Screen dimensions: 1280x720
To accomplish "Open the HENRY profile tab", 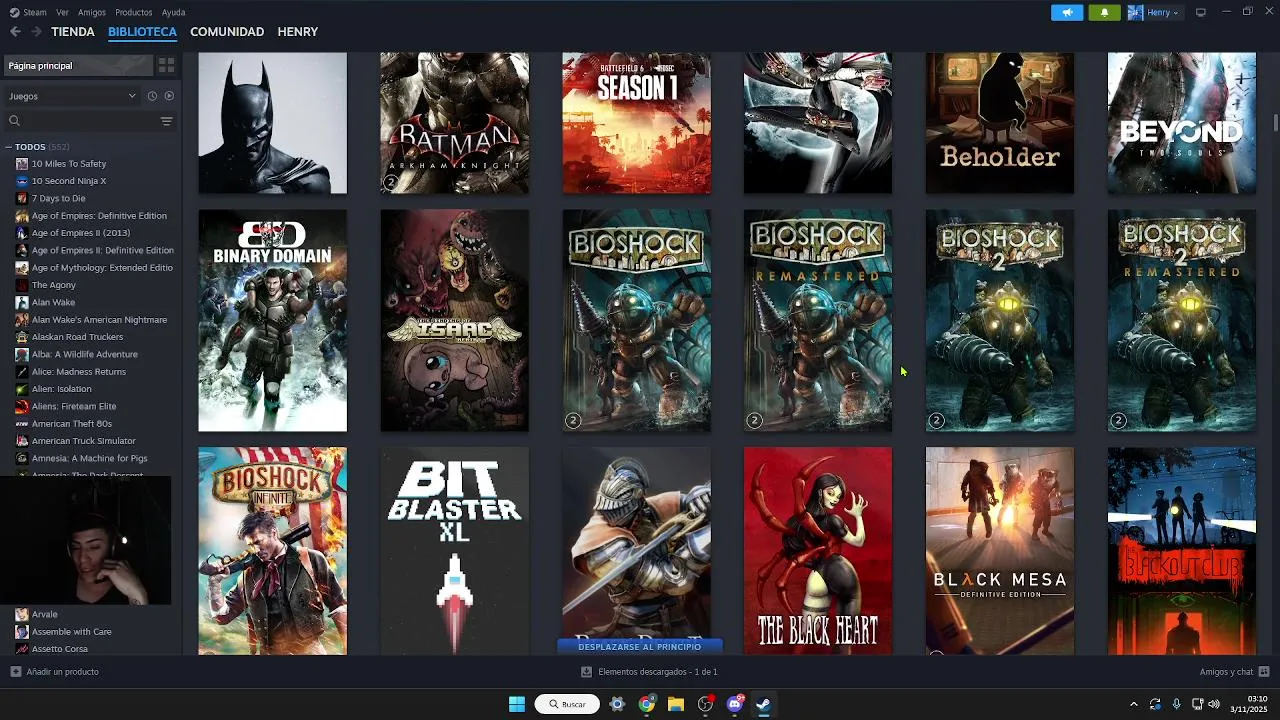I will click(x=298, y=32).
